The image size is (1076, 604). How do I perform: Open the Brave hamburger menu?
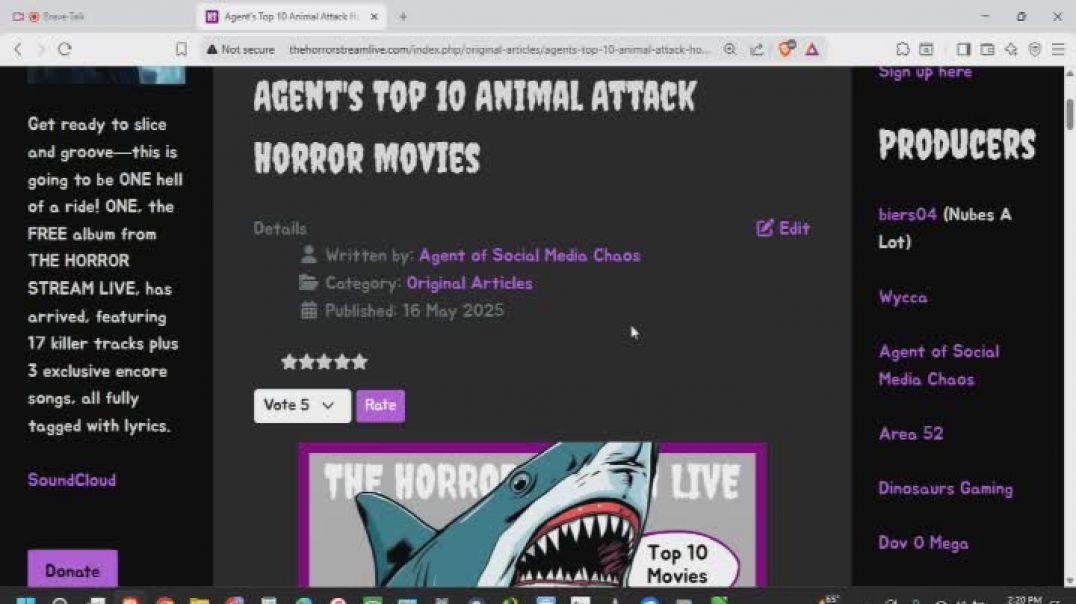(1058, 49)
